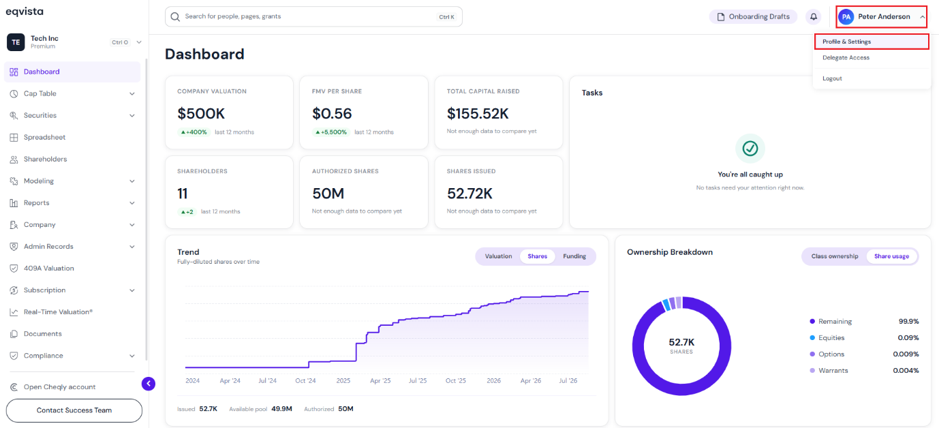The width and height of the screenshot is (939, 428).
Task: Click the eqvista logo
Action: tap(24, 11)
